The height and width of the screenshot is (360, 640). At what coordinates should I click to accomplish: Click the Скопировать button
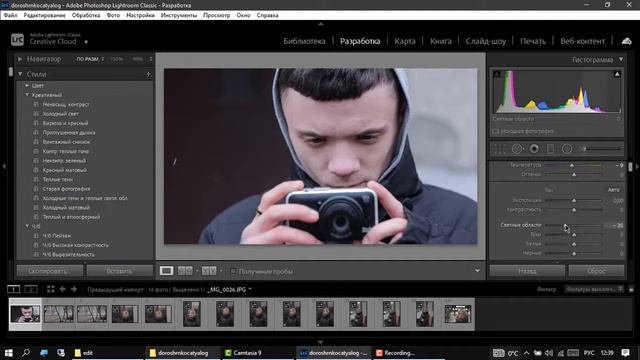click(x=50, y=271)
